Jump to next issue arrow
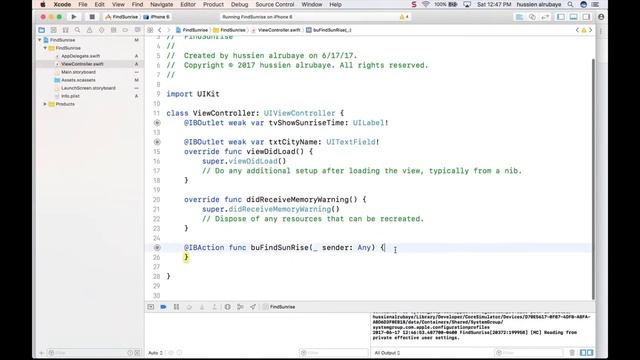Screen dimensions: 640x360 tap(591, 30)
